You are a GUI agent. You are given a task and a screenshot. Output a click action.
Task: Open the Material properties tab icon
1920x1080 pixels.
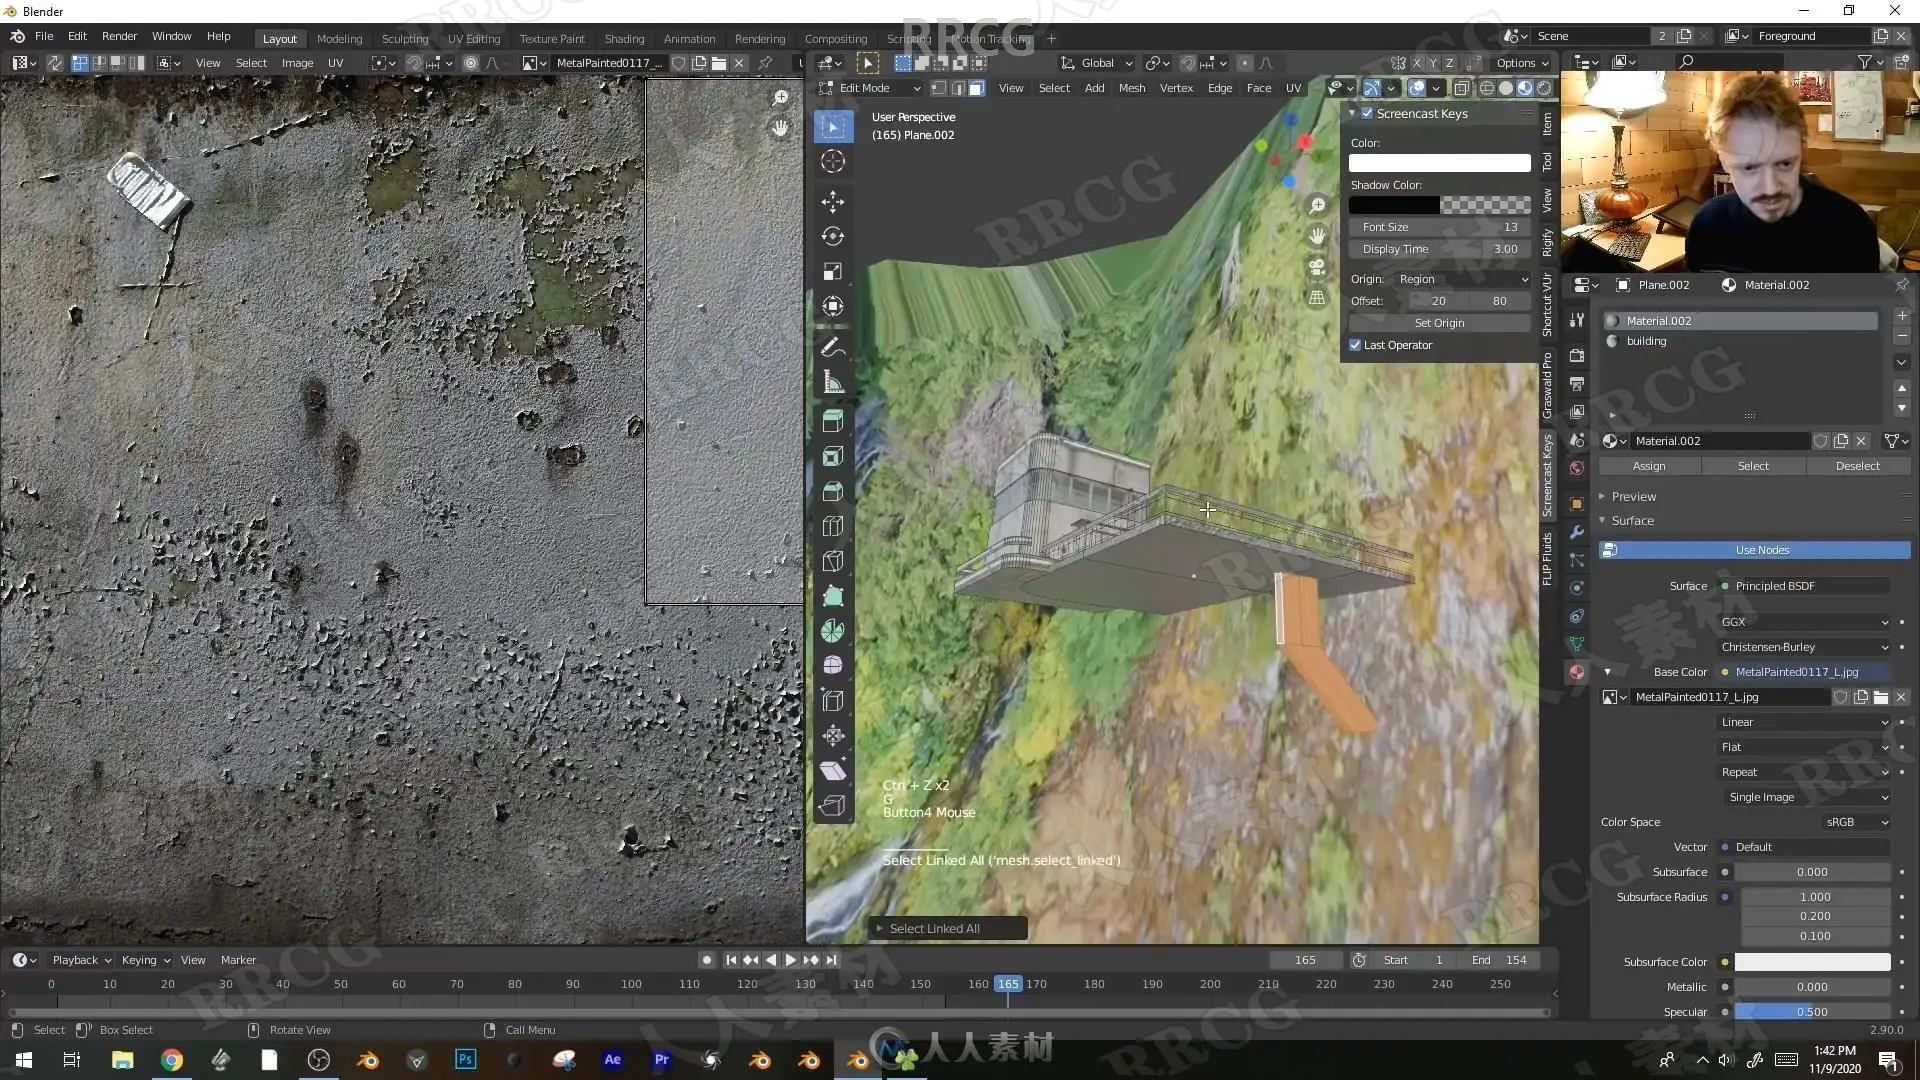(x=1577, y=672)
